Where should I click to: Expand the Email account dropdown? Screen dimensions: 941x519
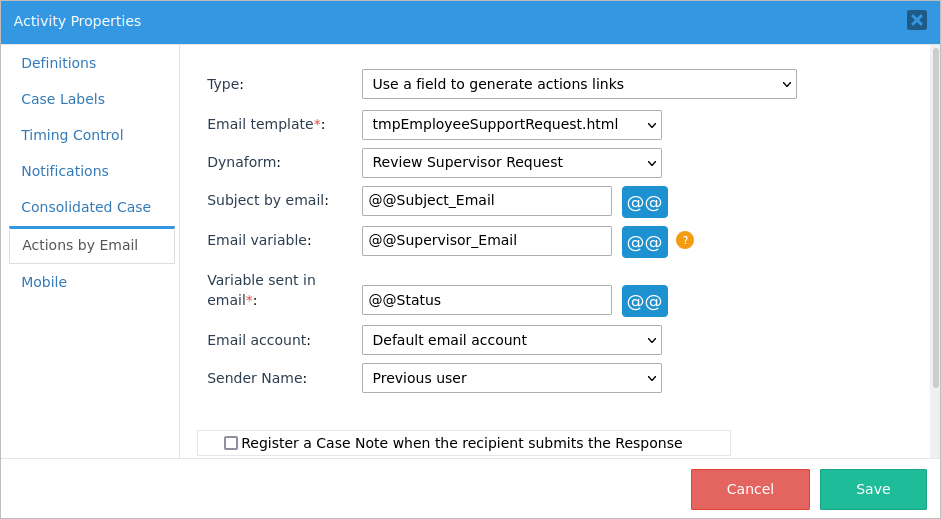click(511, 340)
